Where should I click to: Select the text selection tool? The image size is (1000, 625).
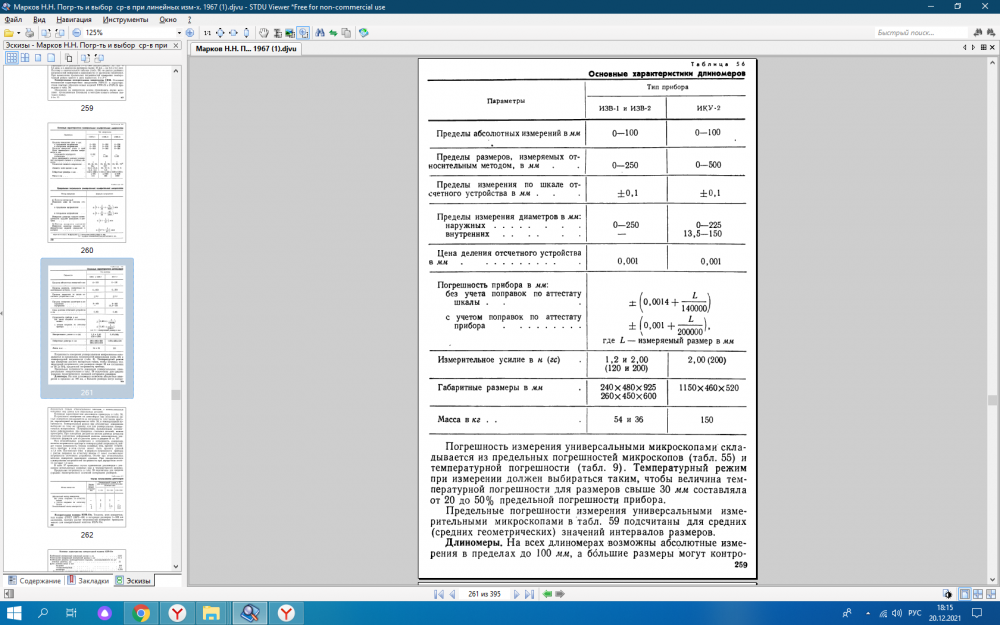[x=277, y=35]
